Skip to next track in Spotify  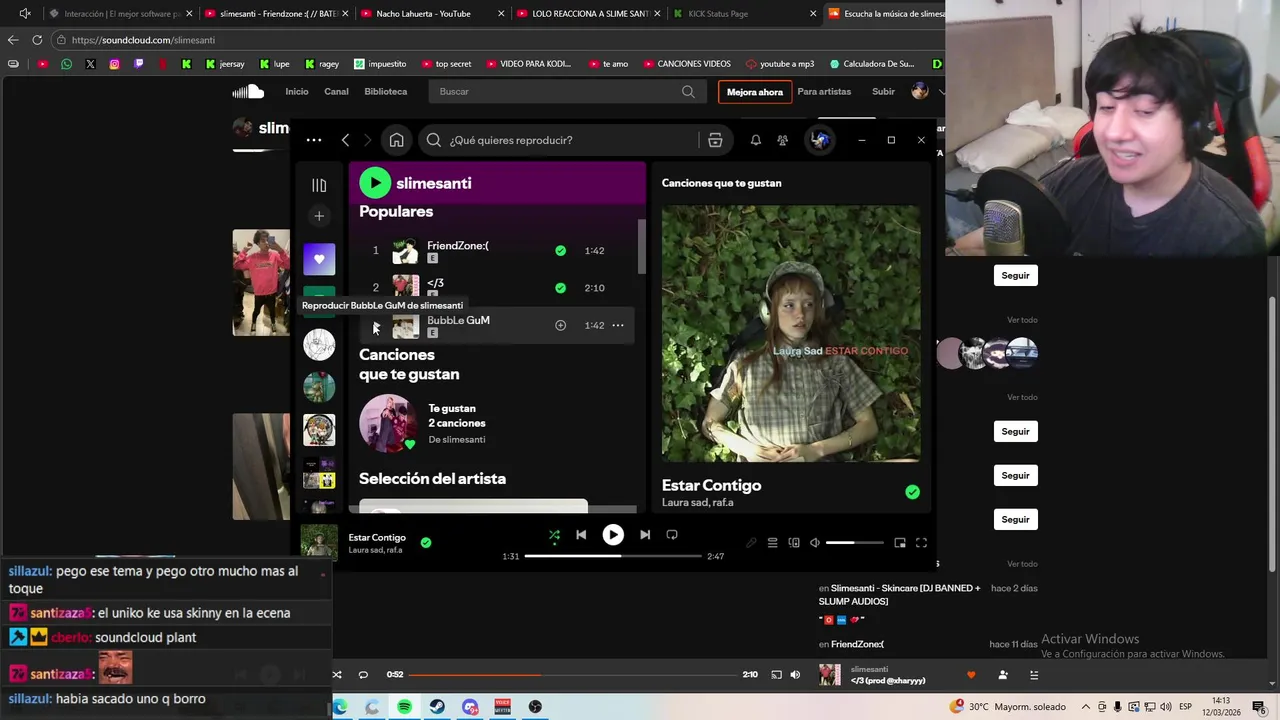(645, 535)
